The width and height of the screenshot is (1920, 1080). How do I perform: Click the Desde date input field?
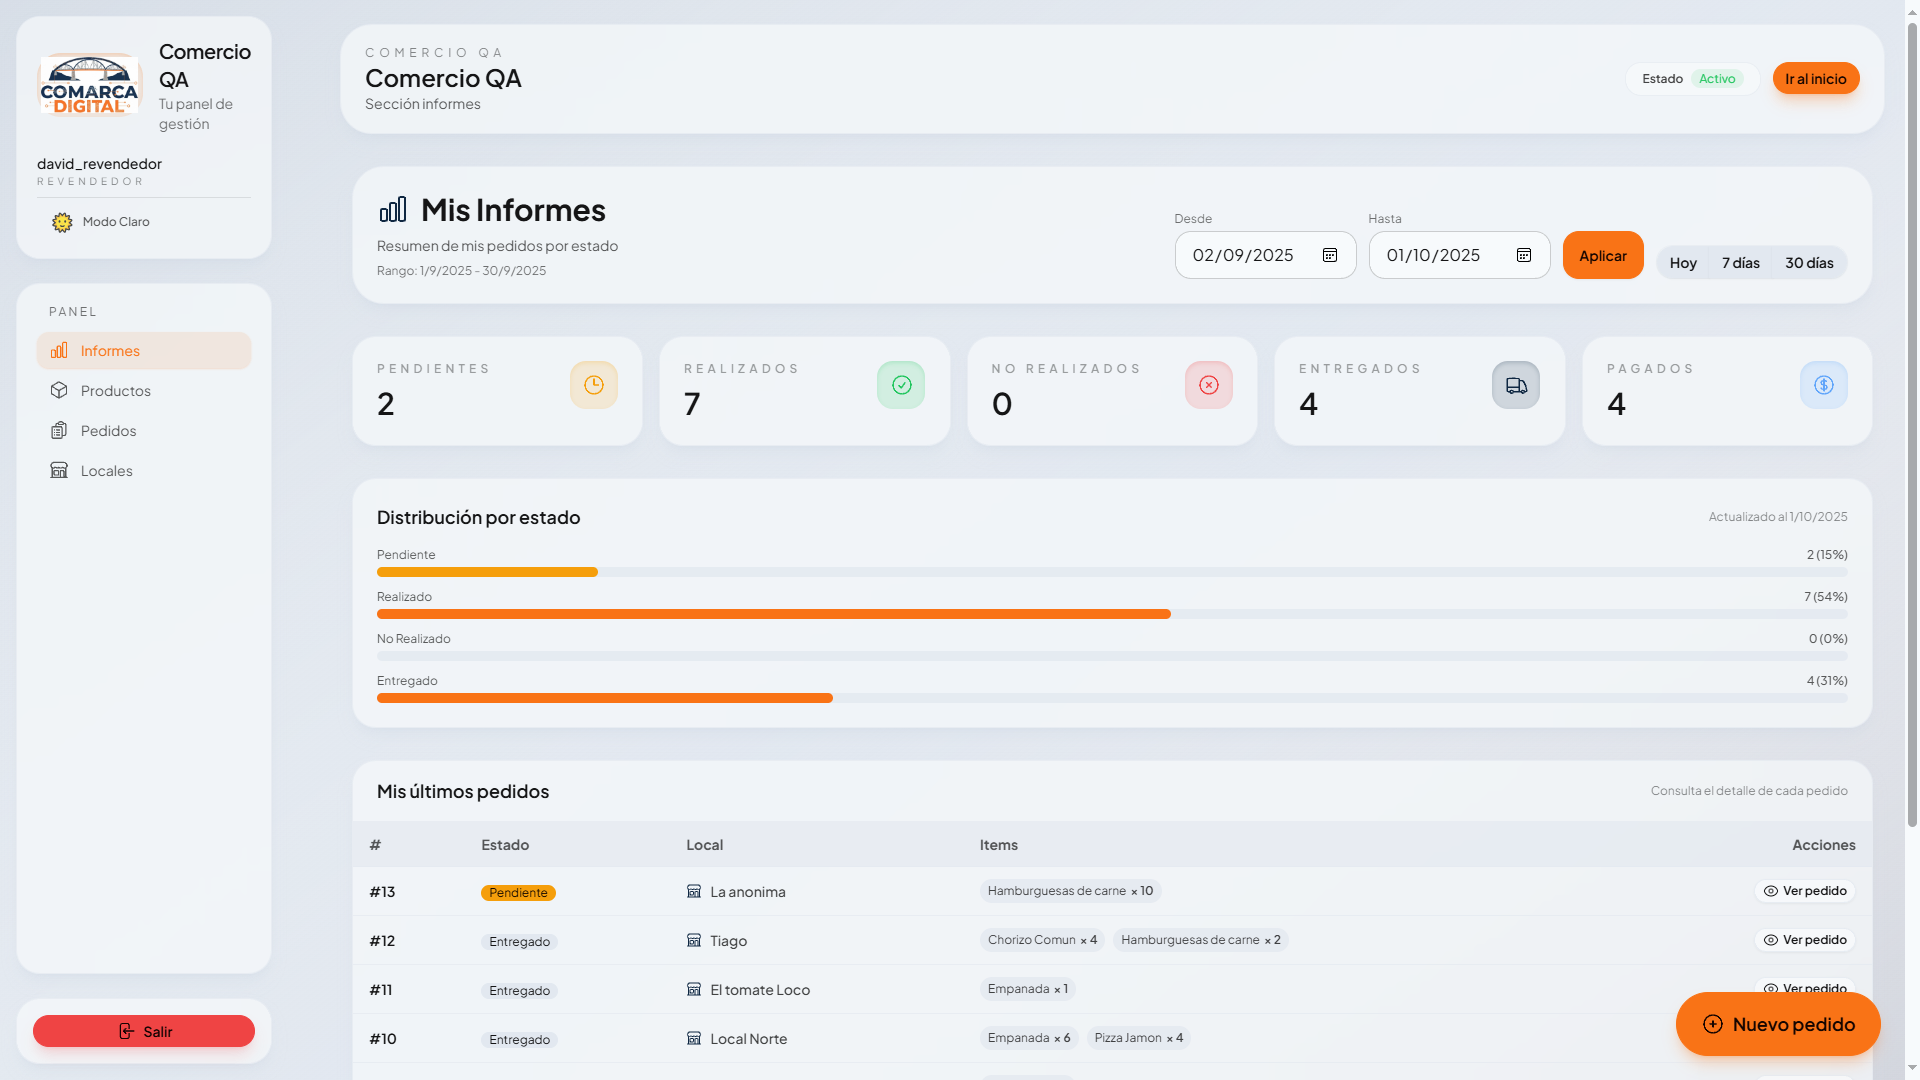coord(1243,255)
